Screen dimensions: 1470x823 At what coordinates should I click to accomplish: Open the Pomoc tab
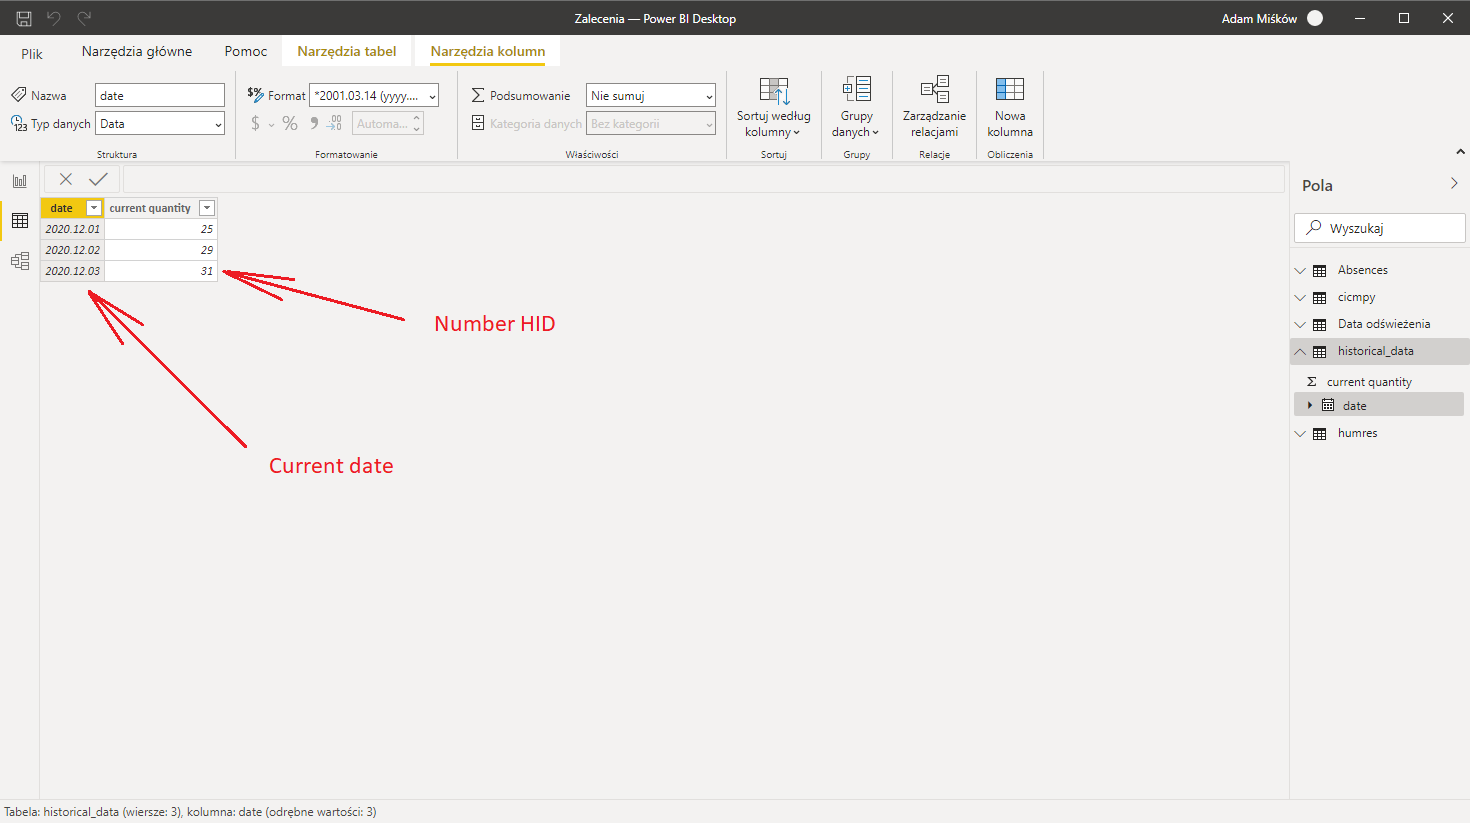pos(246,51)
